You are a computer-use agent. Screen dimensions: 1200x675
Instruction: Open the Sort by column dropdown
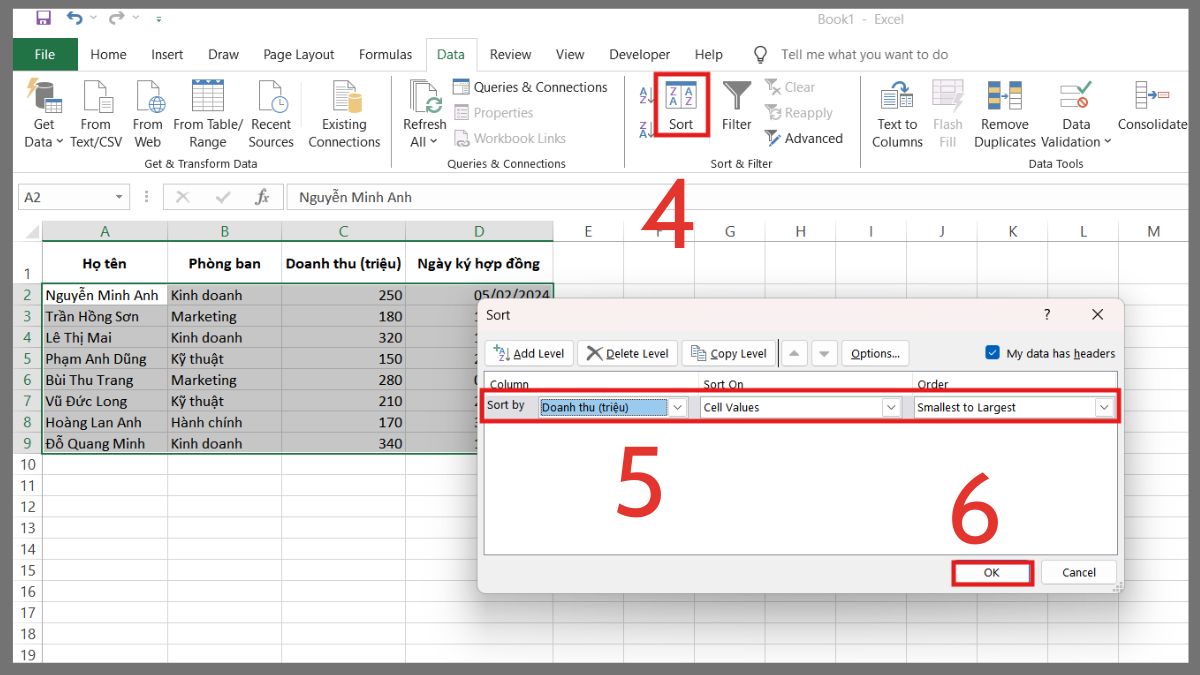pyautogui.click(x=677, y=407)
